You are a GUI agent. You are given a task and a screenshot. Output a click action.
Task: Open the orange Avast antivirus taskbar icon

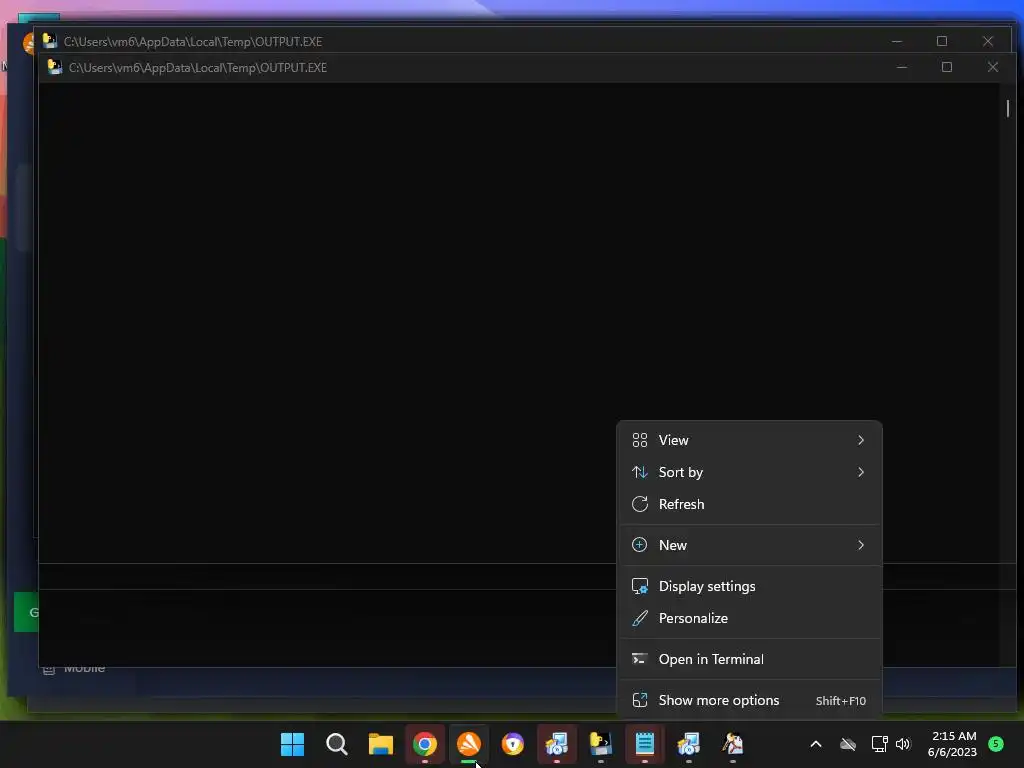coord(469,744)
